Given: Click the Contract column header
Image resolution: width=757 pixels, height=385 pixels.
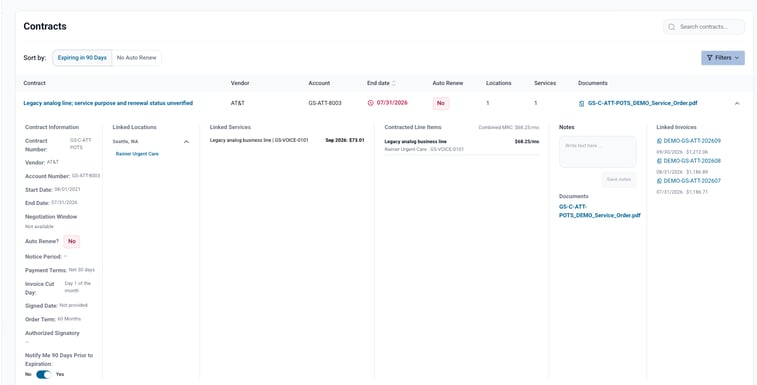Looking at the screenshot, I should [34, 83].
